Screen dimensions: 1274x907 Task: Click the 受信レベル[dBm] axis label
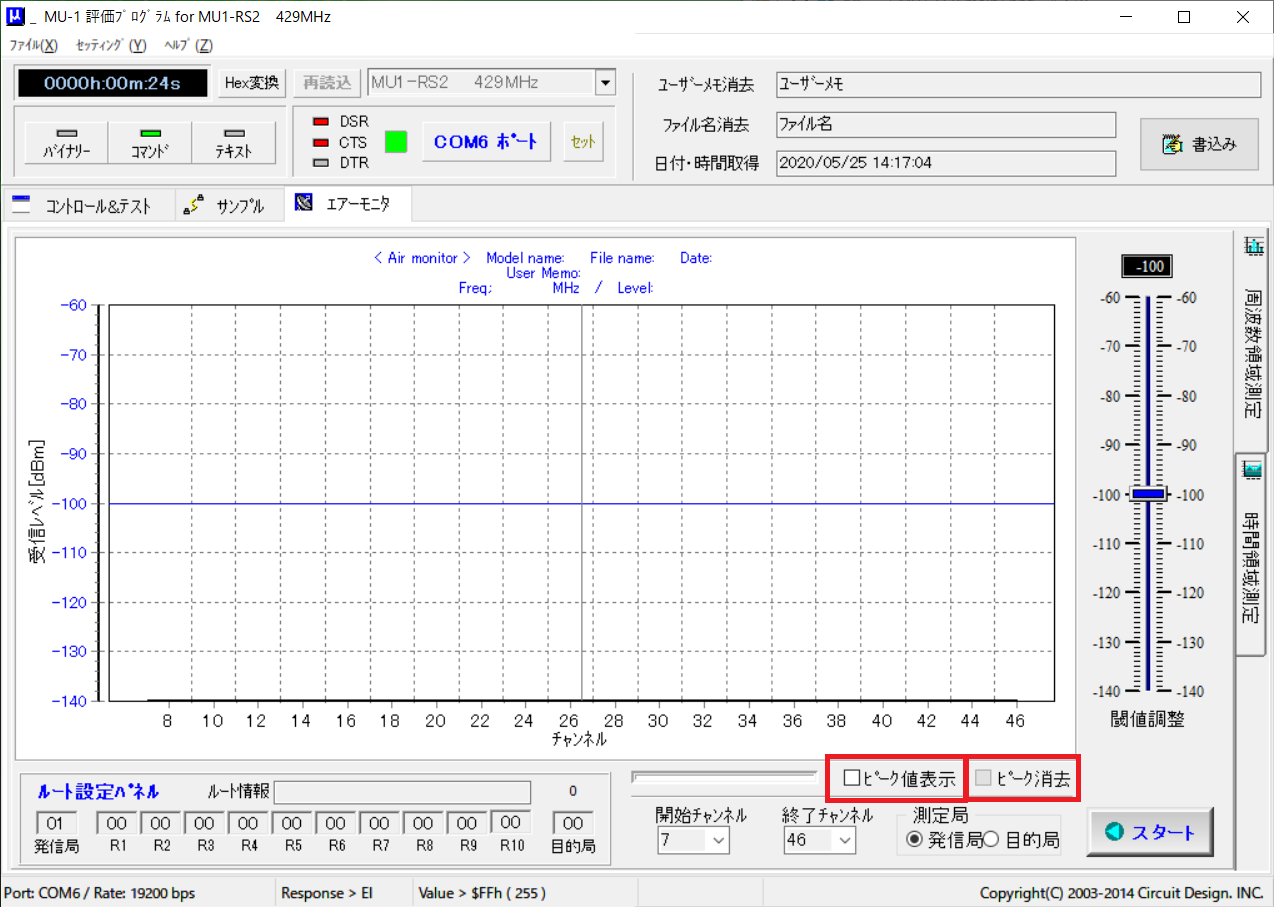[37, 502]
